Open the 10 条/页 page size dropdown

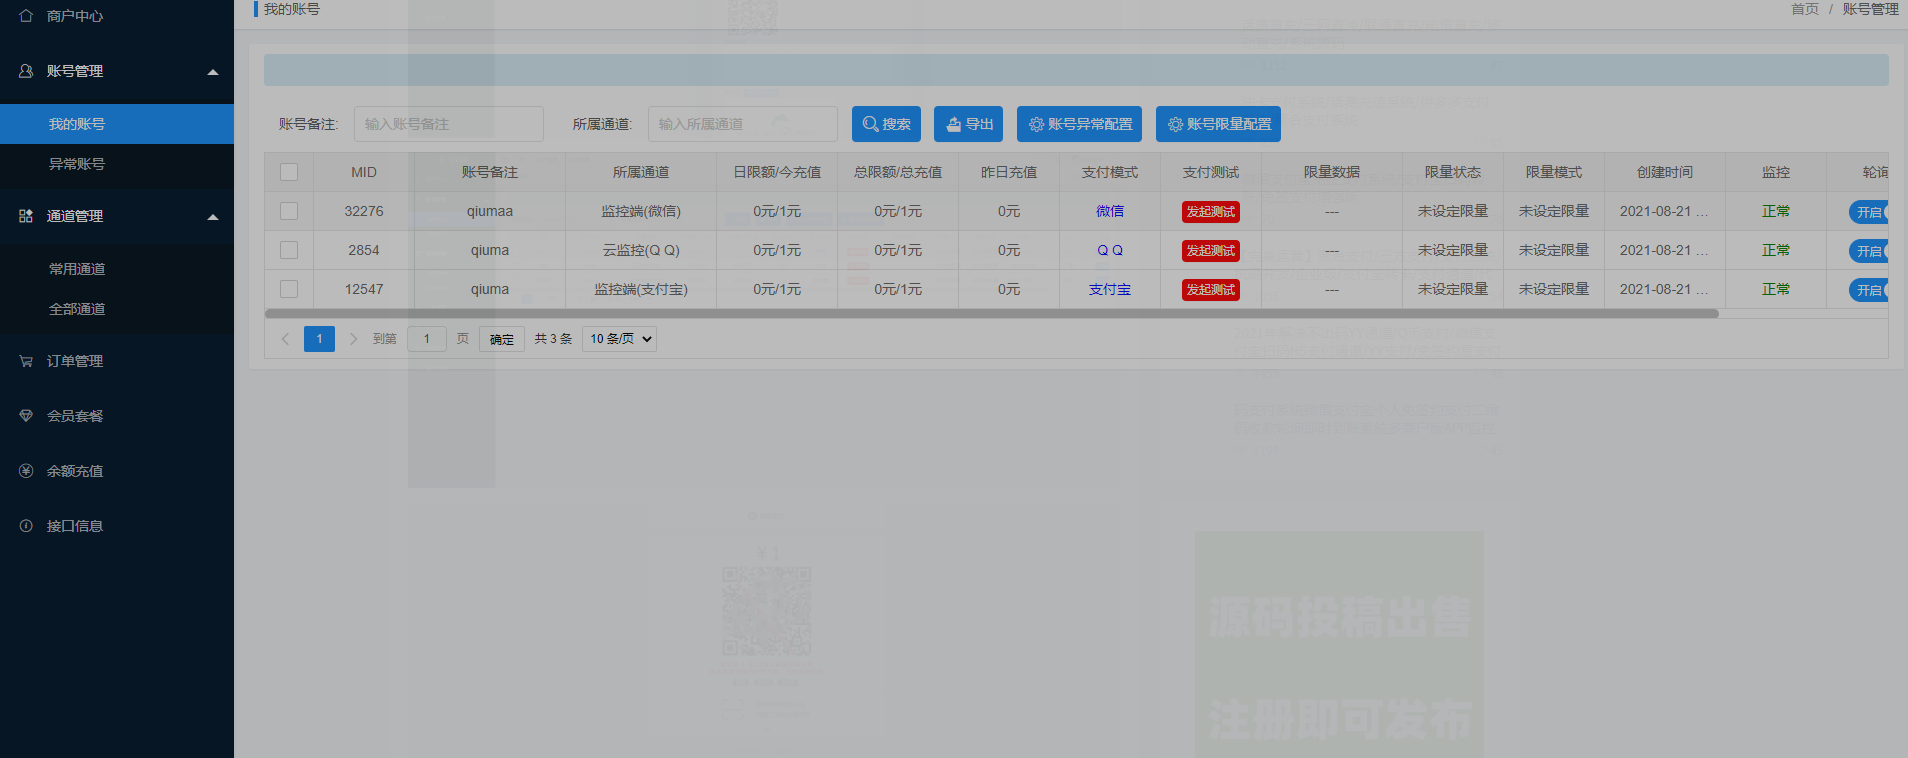619,339
